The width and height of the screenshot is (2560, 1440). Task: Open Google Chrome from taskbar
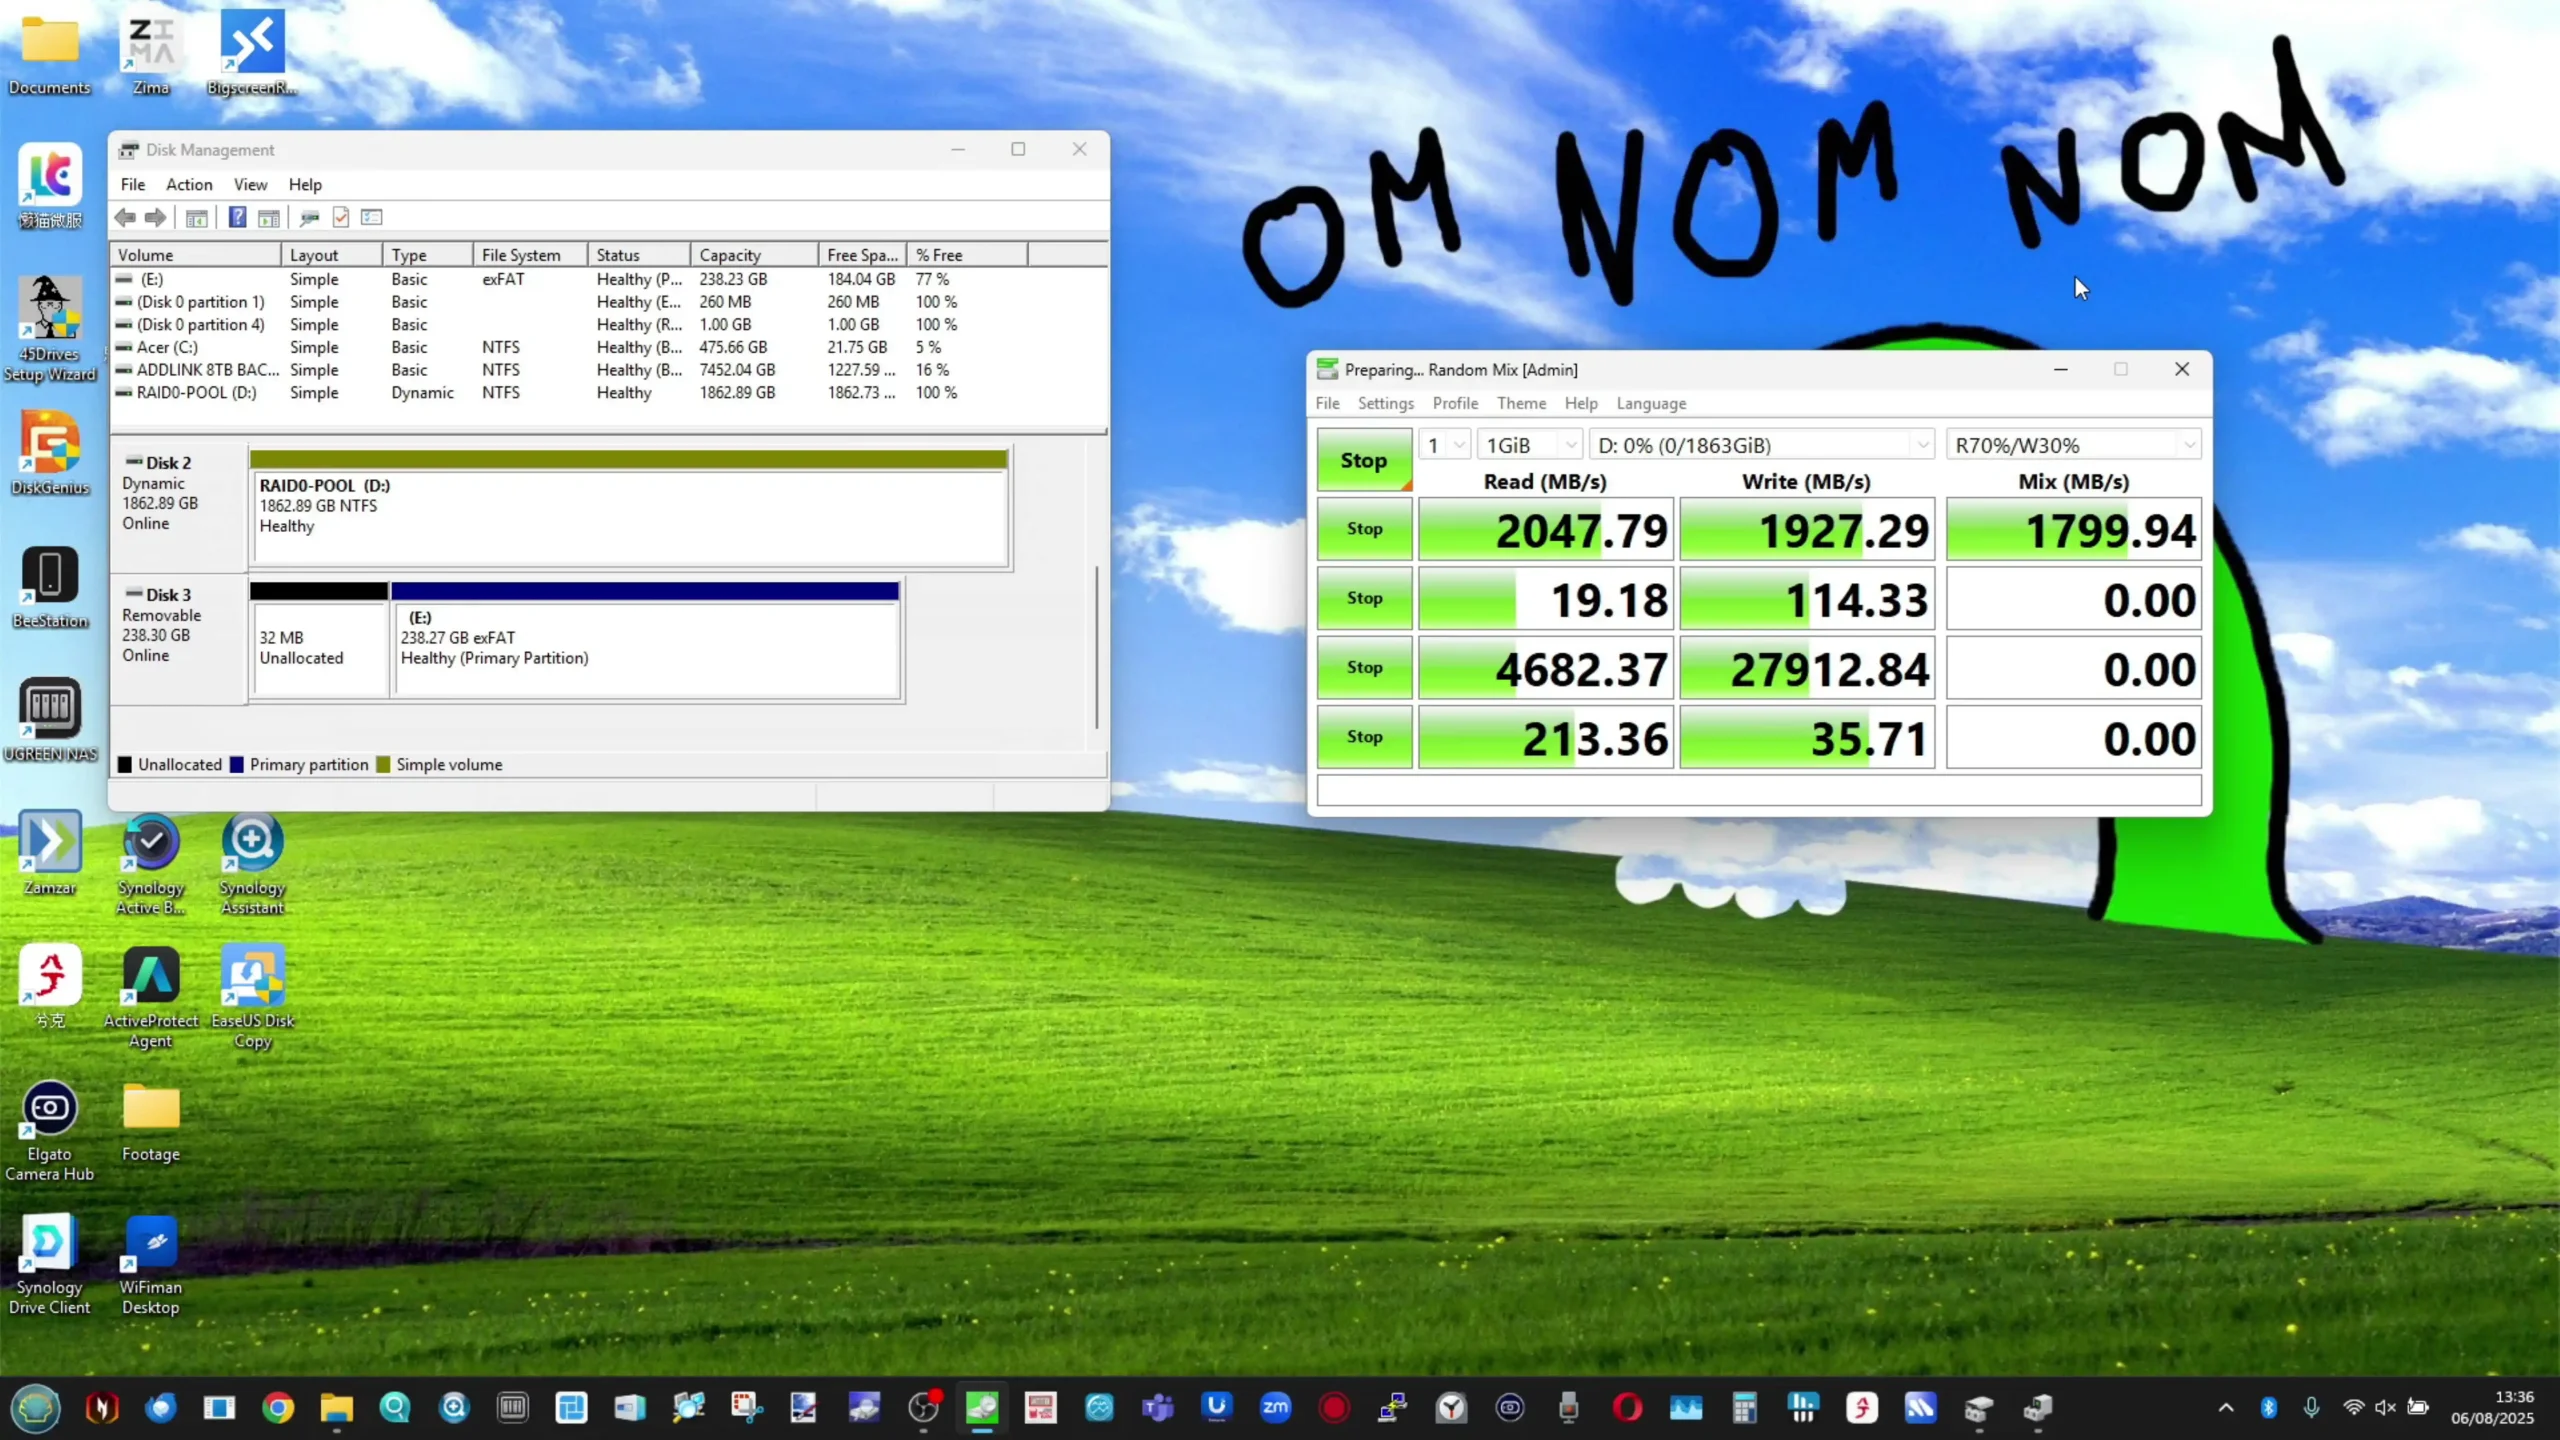pos(278,1408)
